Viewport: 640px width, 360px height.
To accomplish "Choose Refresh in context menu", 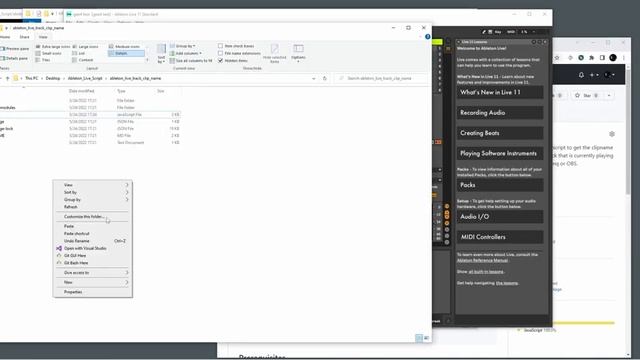I will point(71,207).
